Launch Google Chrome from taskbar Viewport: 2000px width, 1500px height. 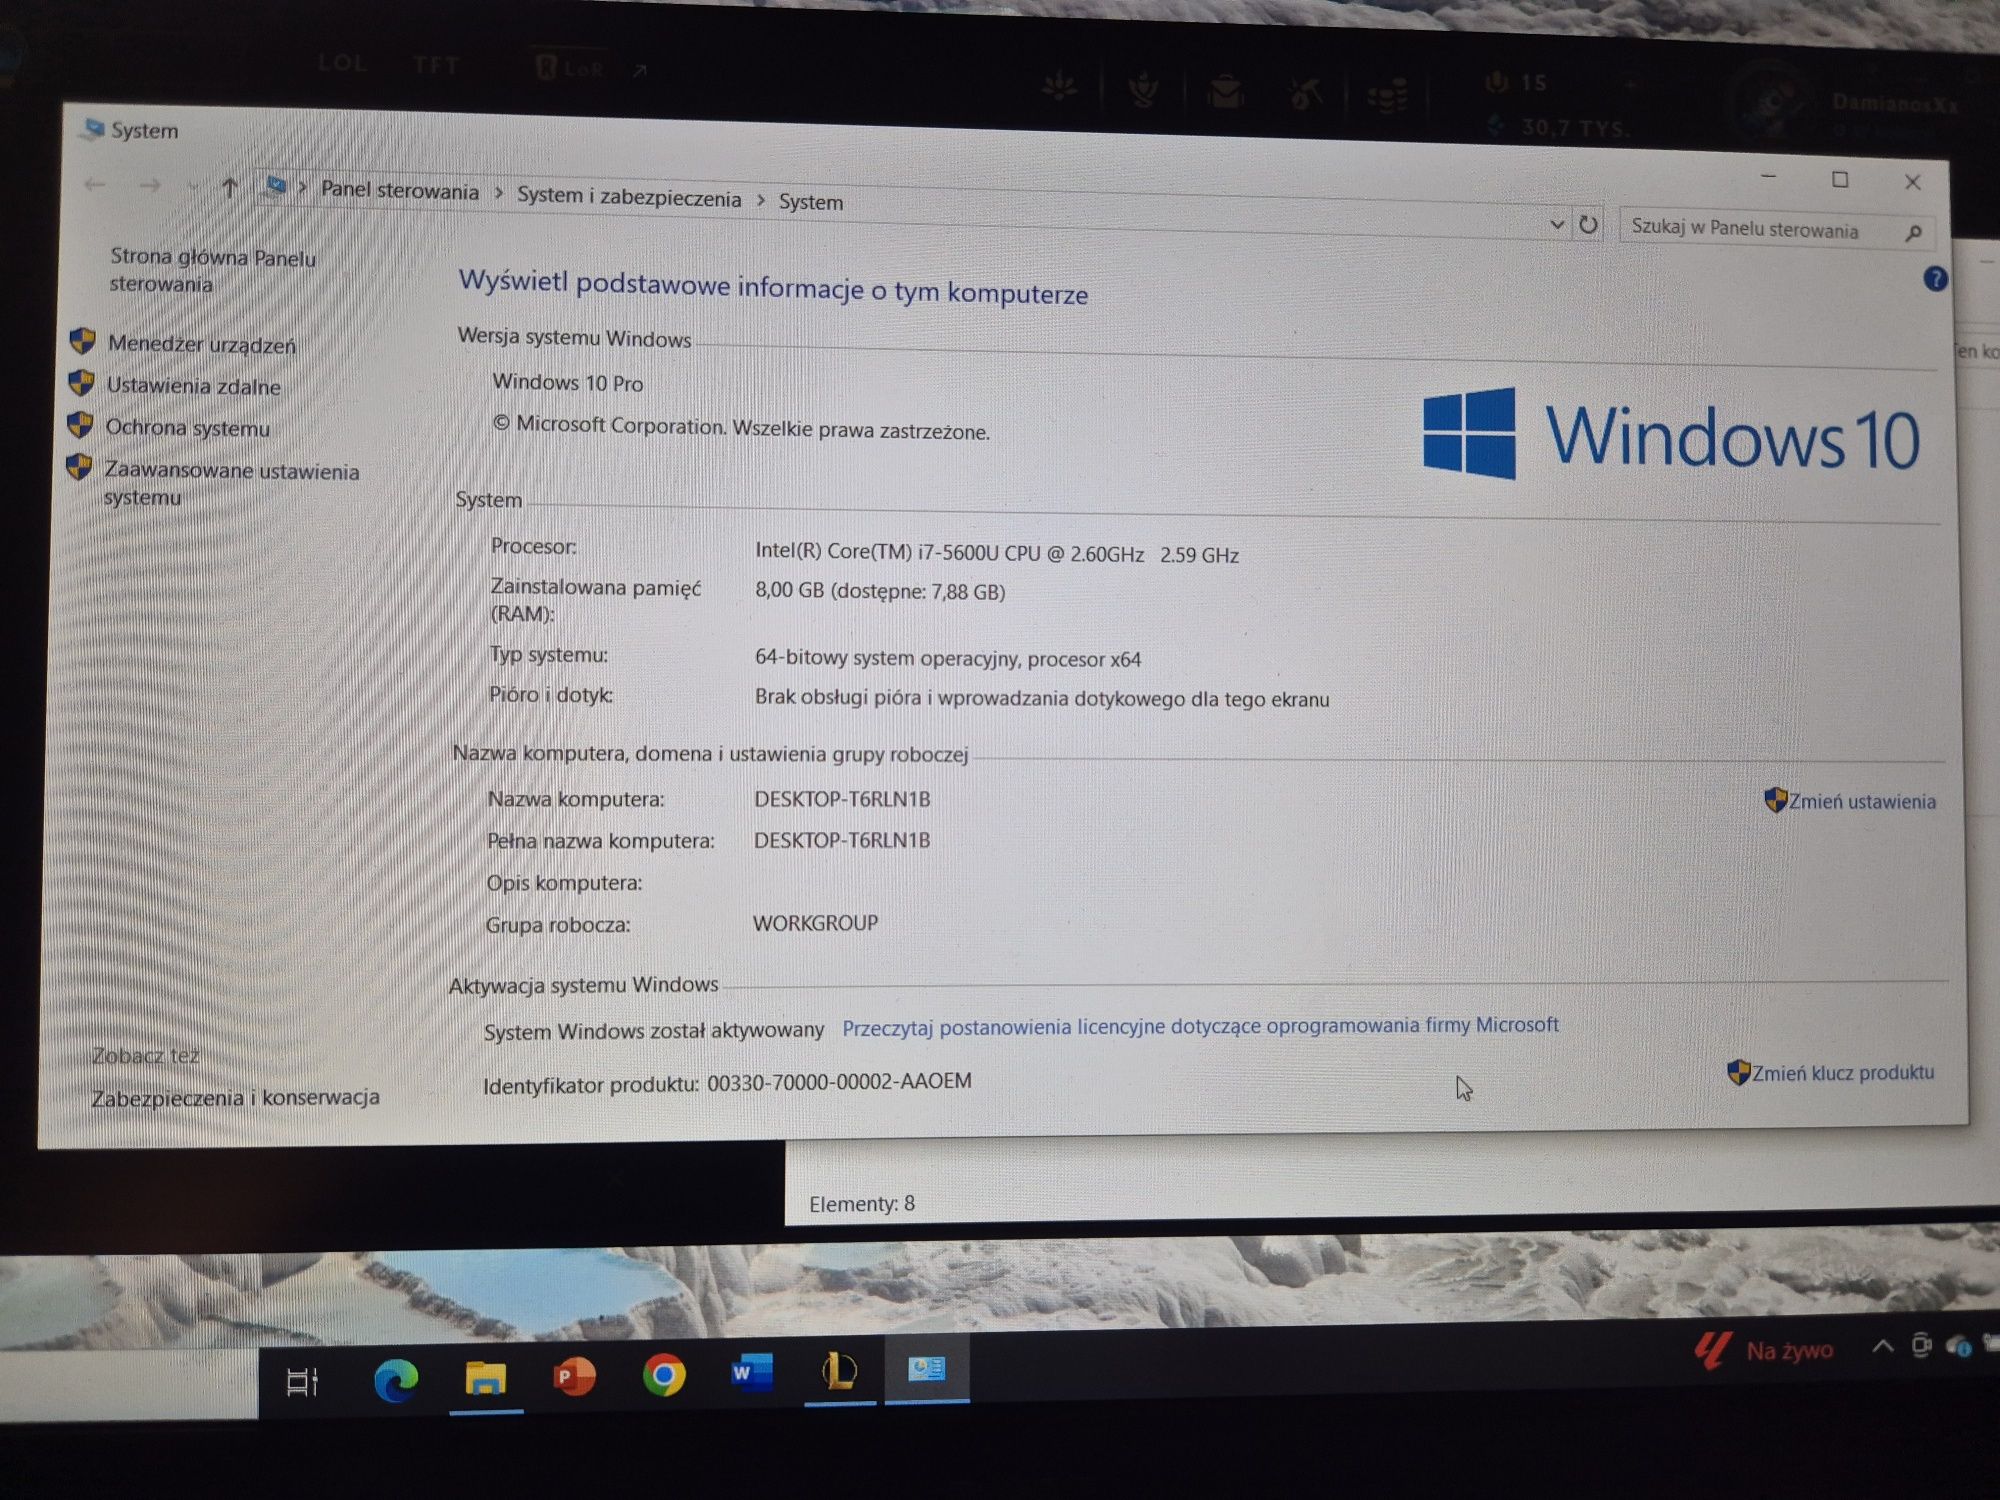664,1376
